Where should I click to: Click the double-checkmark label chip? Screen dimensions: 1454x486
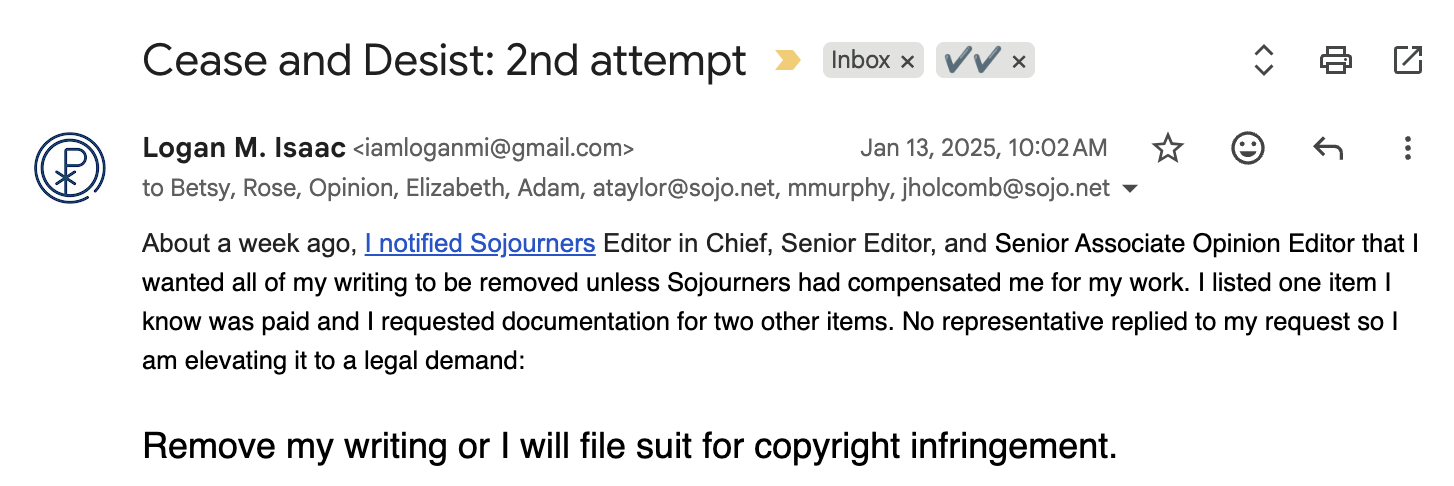pyautogui.click(x=972, y=61)
